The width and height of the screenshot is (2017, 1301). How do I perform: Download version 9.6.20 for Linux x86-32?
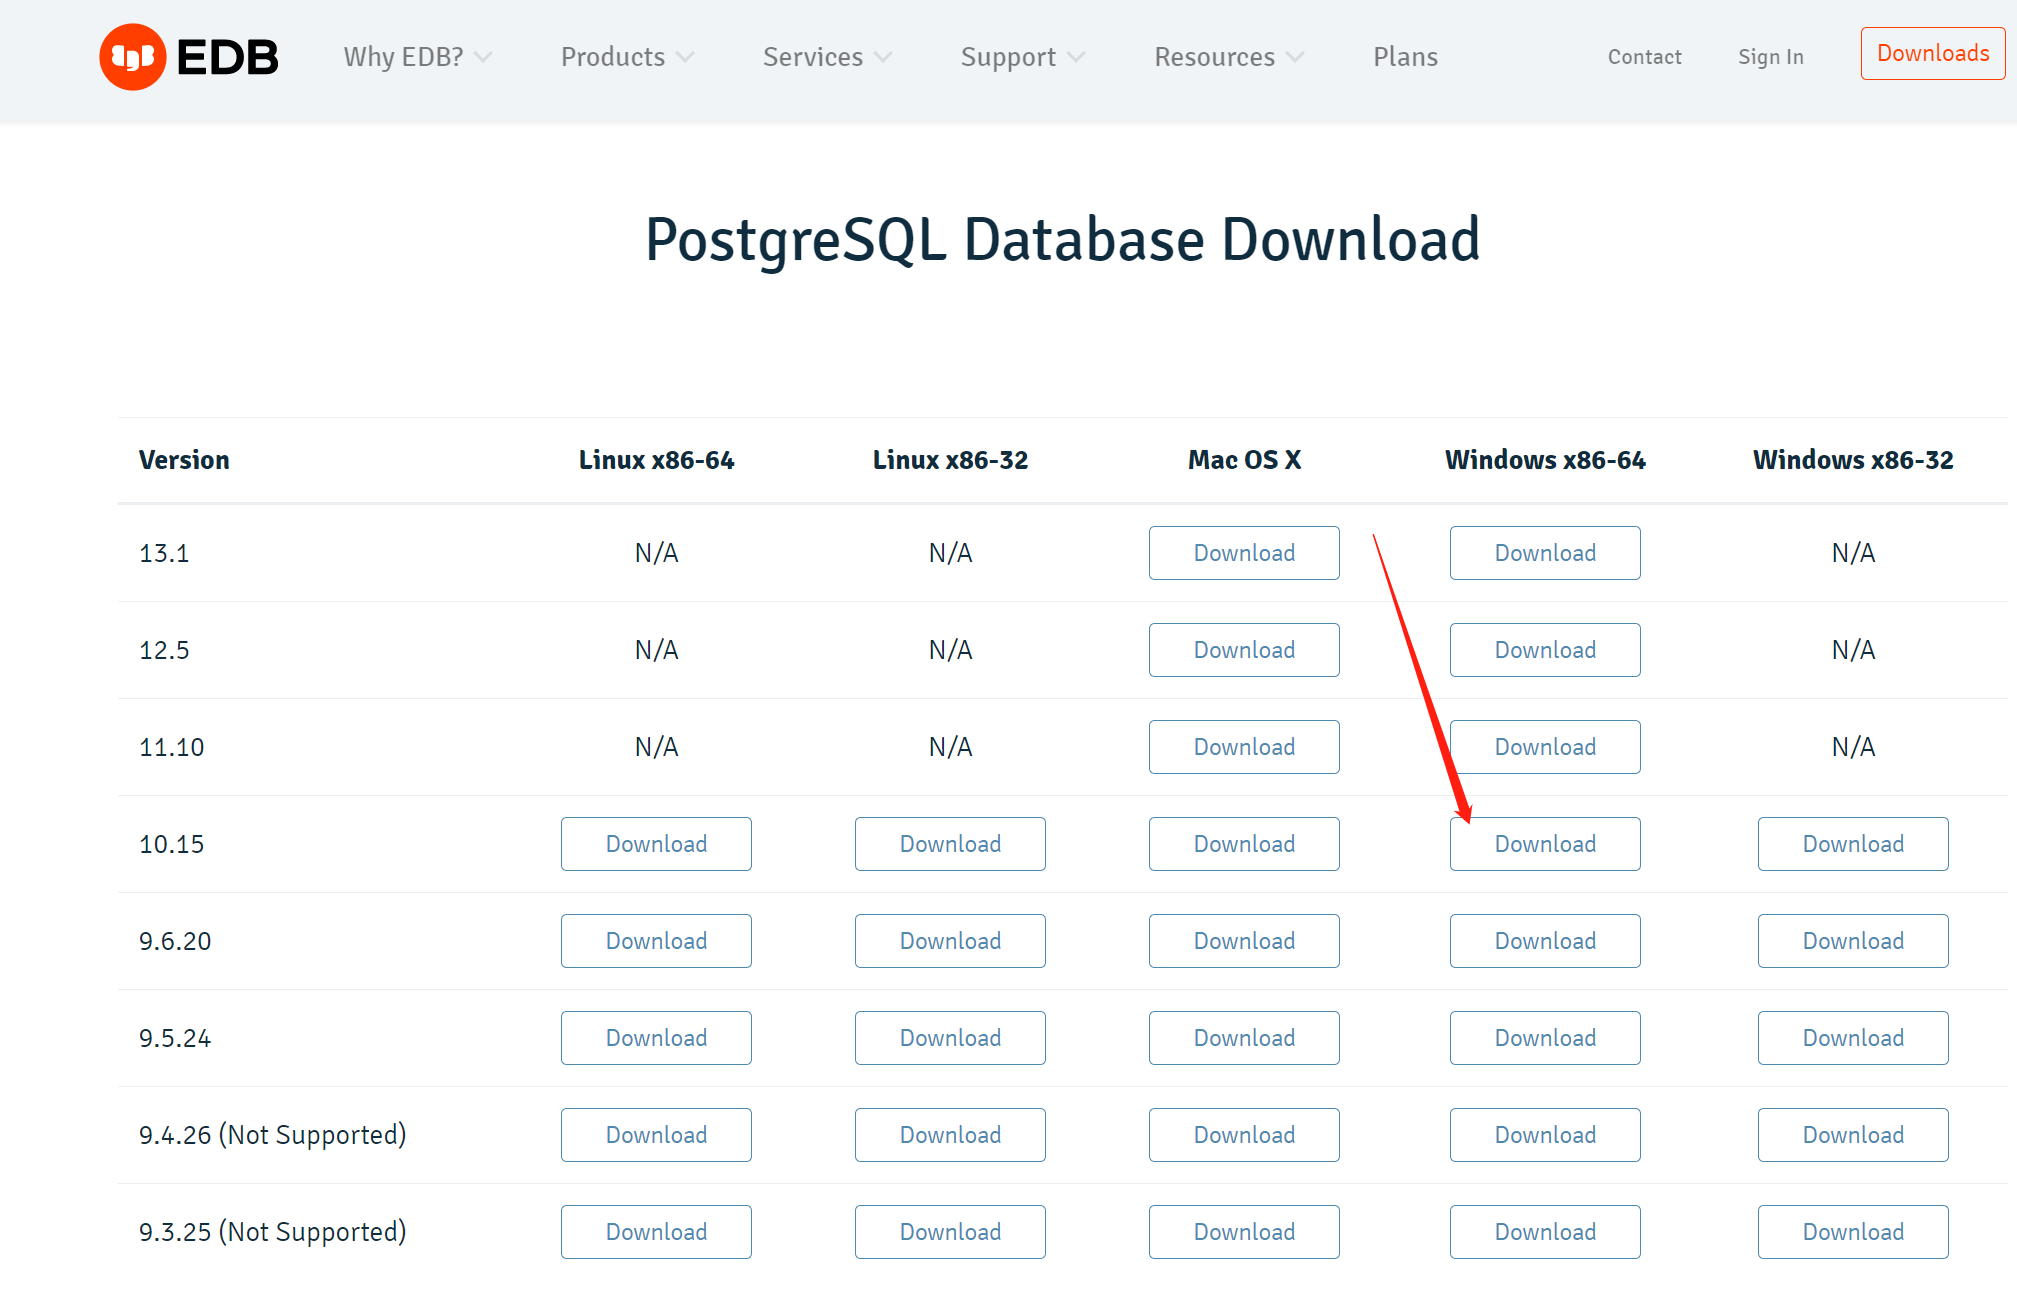[x=949, y=940]
